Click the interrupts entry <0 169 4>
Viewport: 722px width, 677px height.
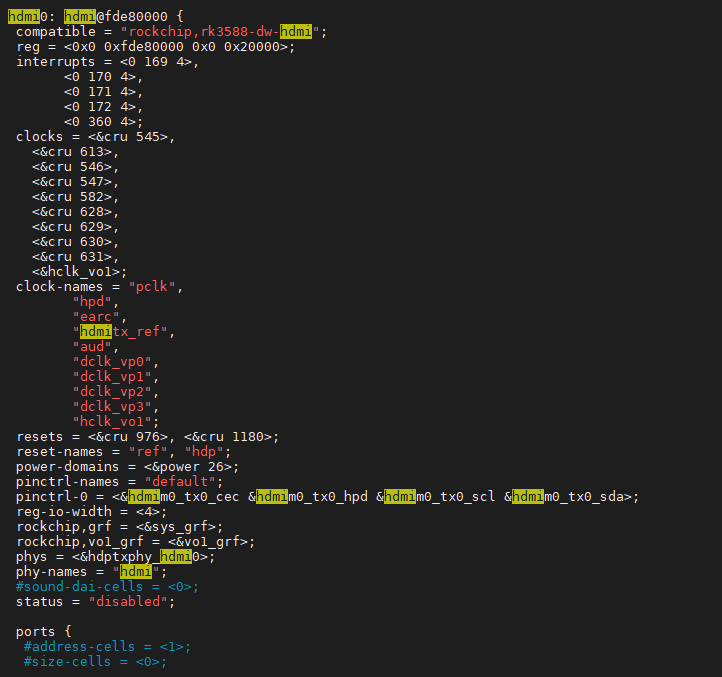tap(157, 62)
